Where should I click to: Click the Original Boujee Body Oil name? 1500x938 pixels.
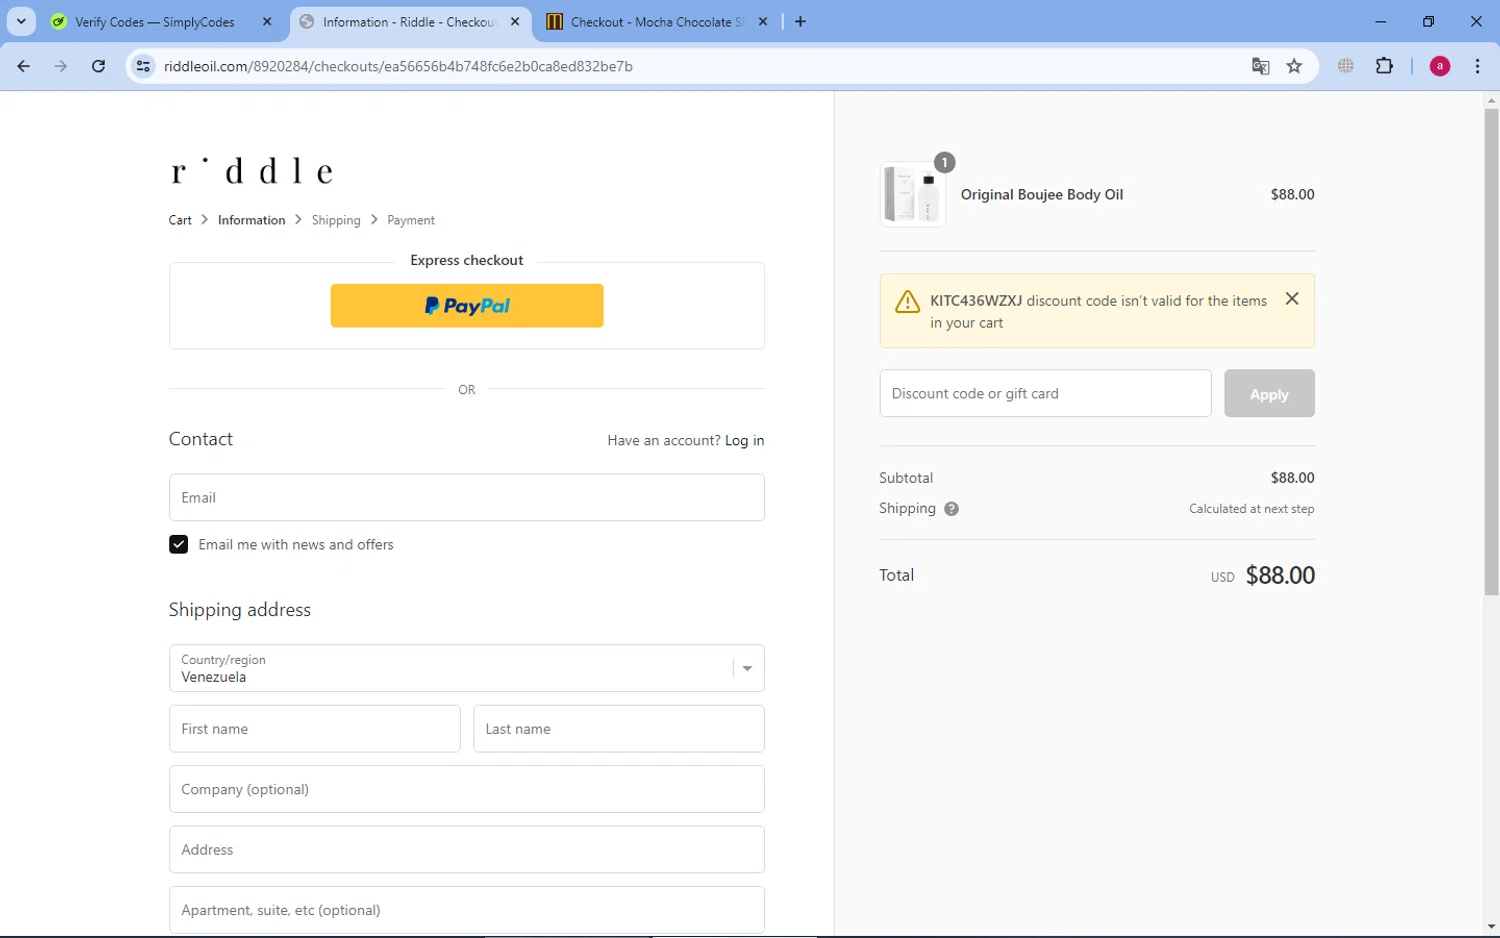1042,194
